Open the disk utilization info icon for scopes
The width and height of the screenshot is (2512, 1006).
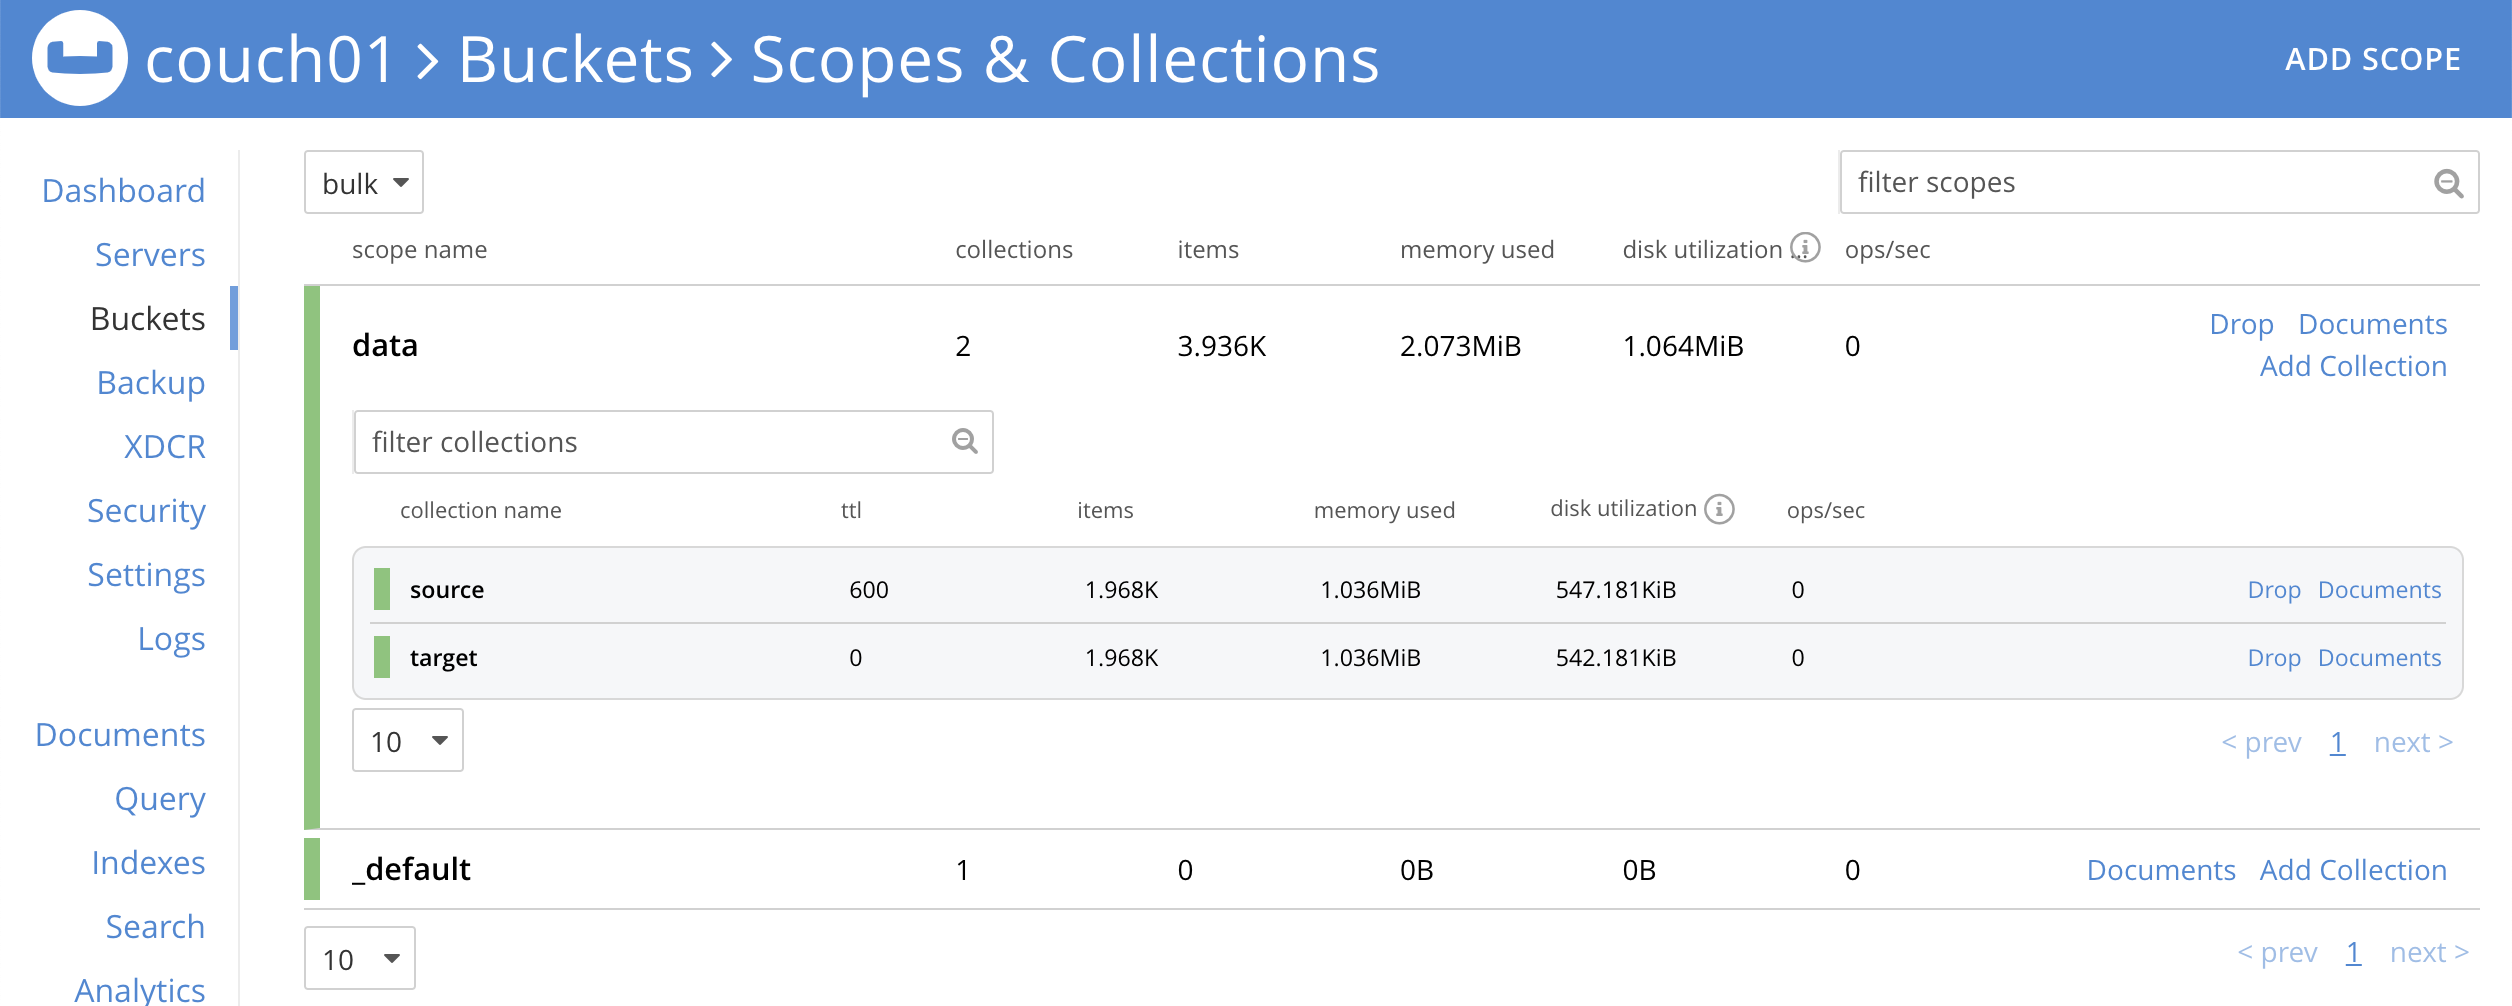tap(1804, 248)
